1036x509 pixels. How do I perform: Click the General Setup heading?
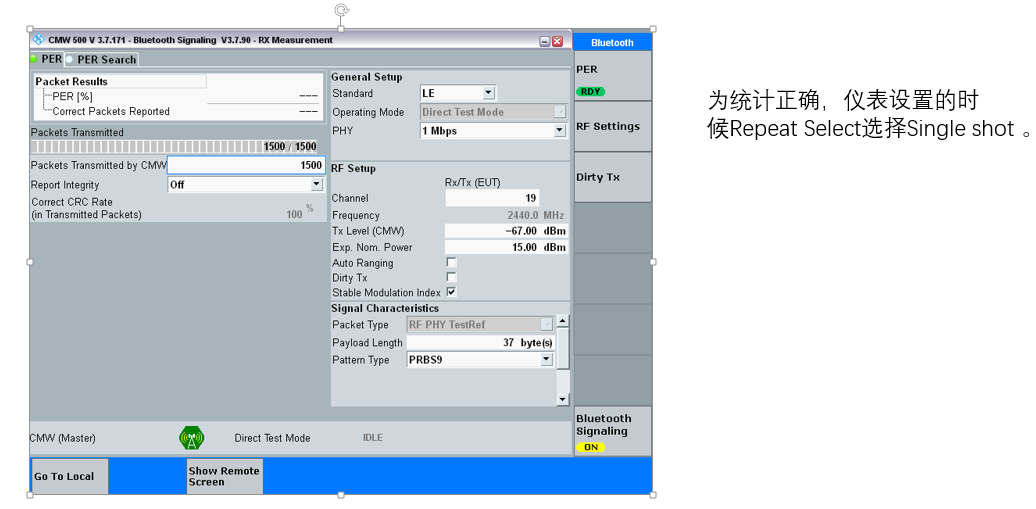367,77
